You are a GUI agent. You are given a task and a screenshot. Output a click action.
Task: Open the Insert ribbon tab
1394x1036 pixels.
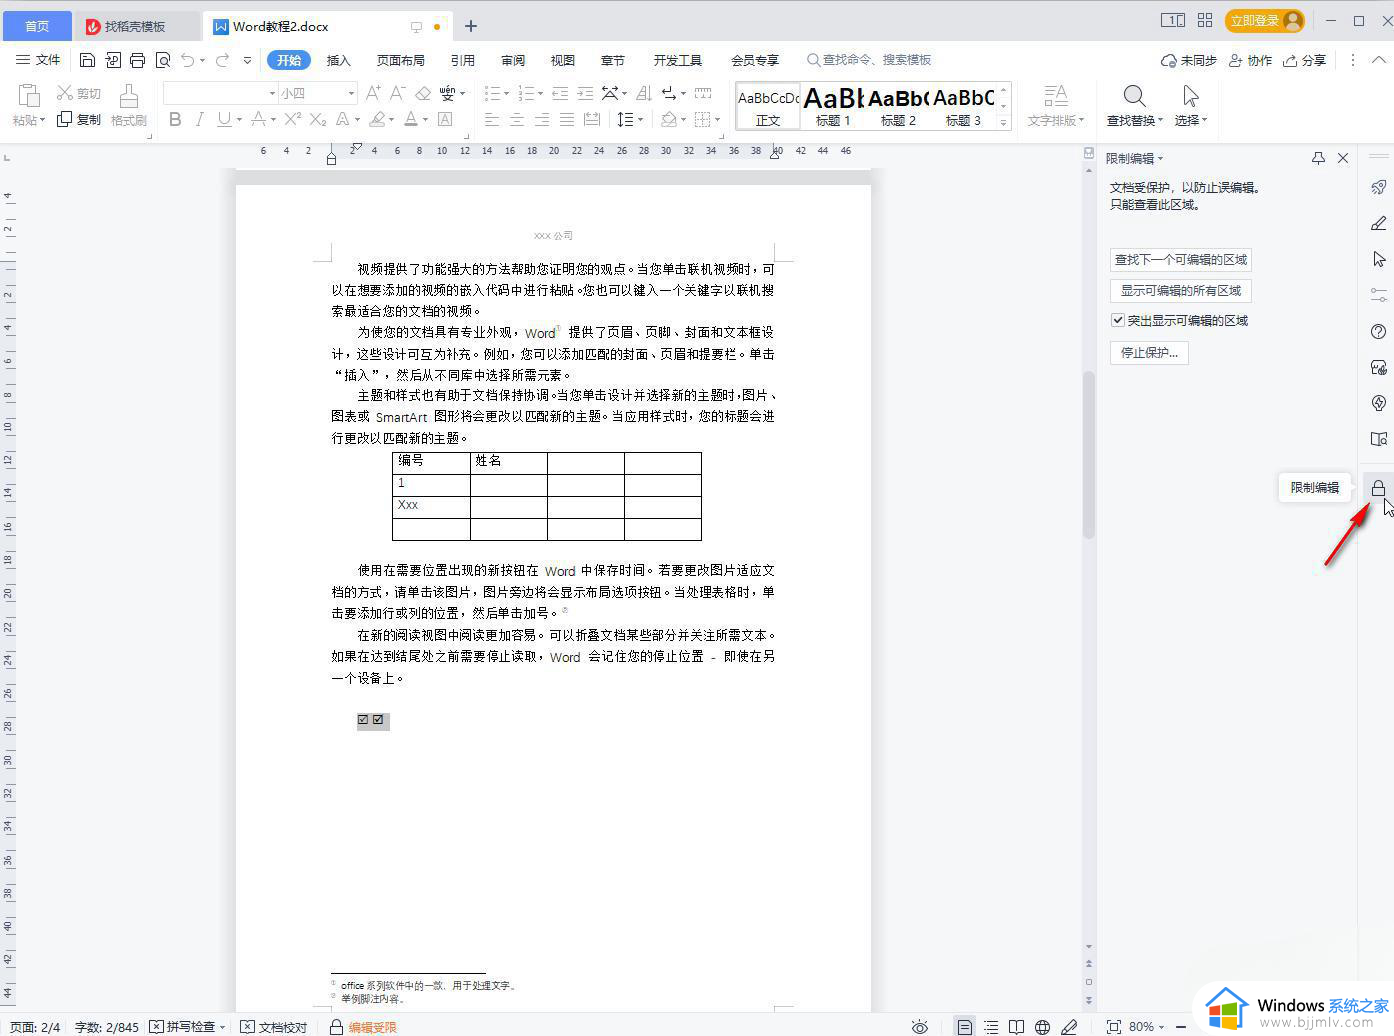338,60
